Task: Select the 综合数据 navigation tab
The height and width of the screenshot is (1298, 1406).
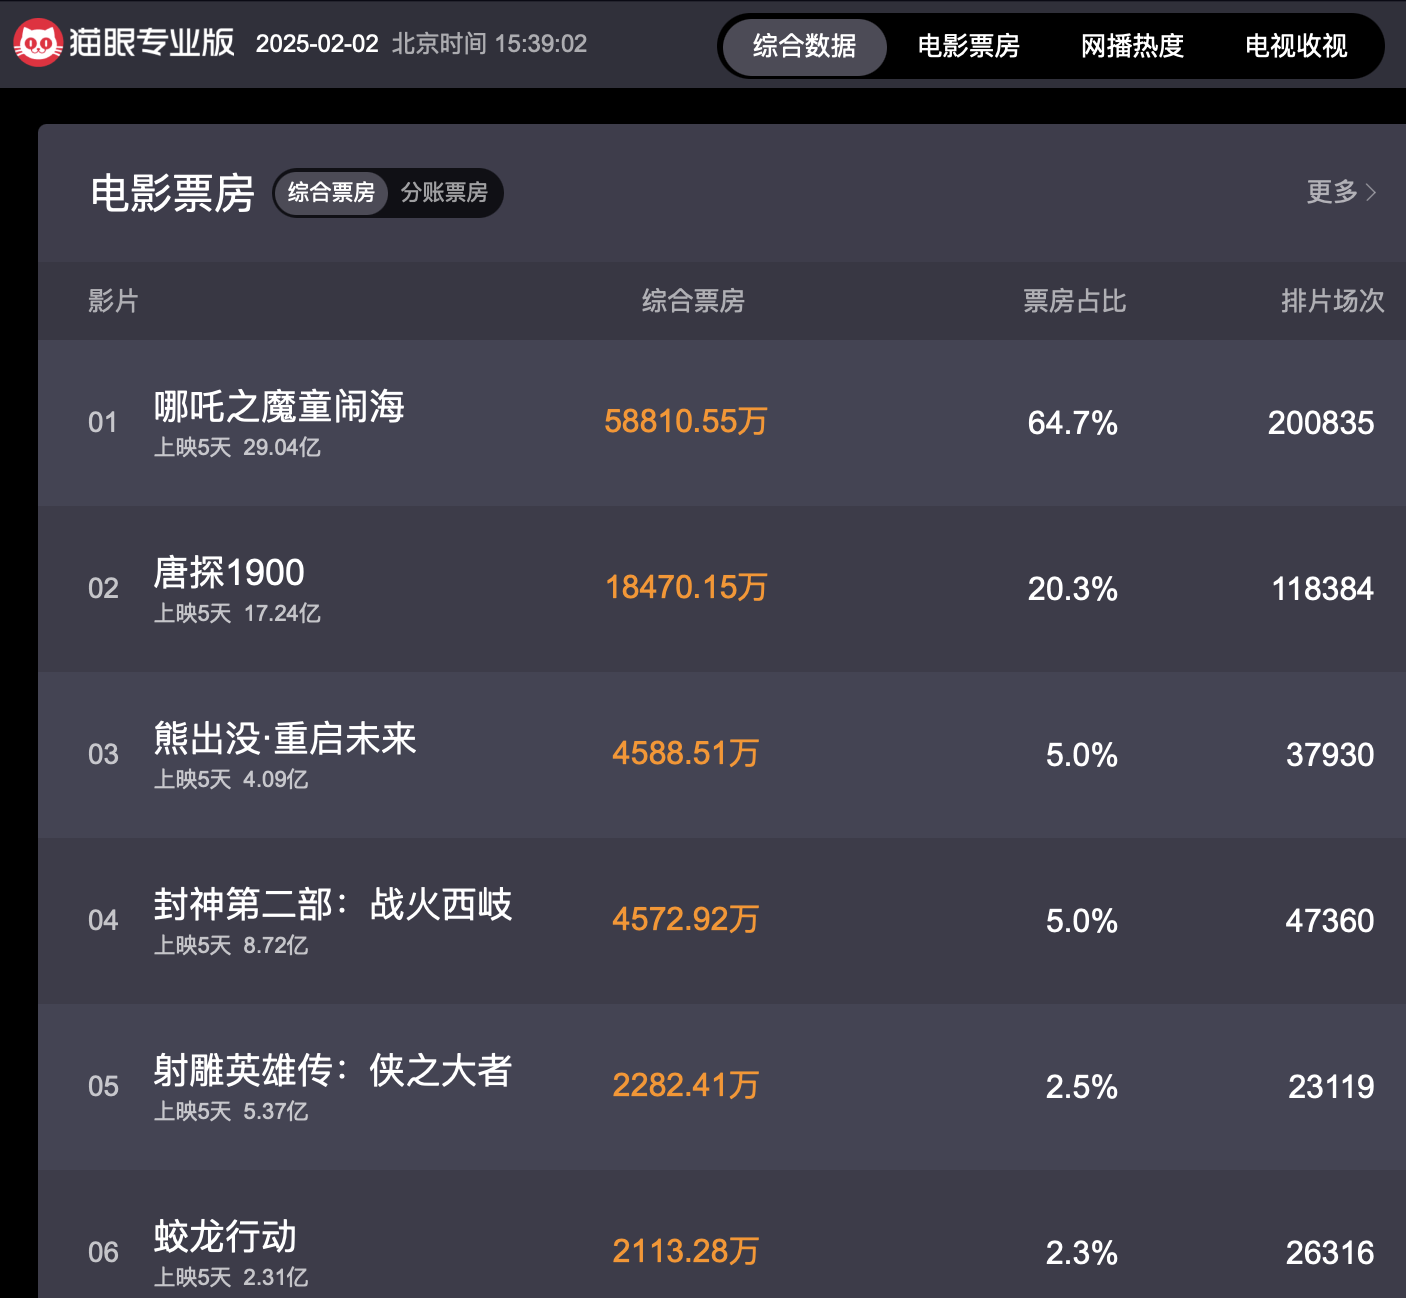Action: (x=803, y=46)
